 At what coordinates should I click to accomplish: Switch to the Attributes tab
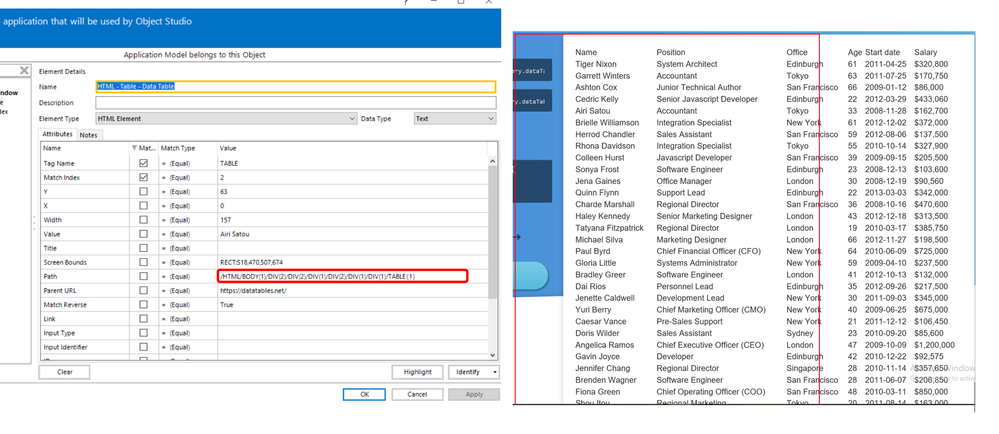tap(57, 134)
